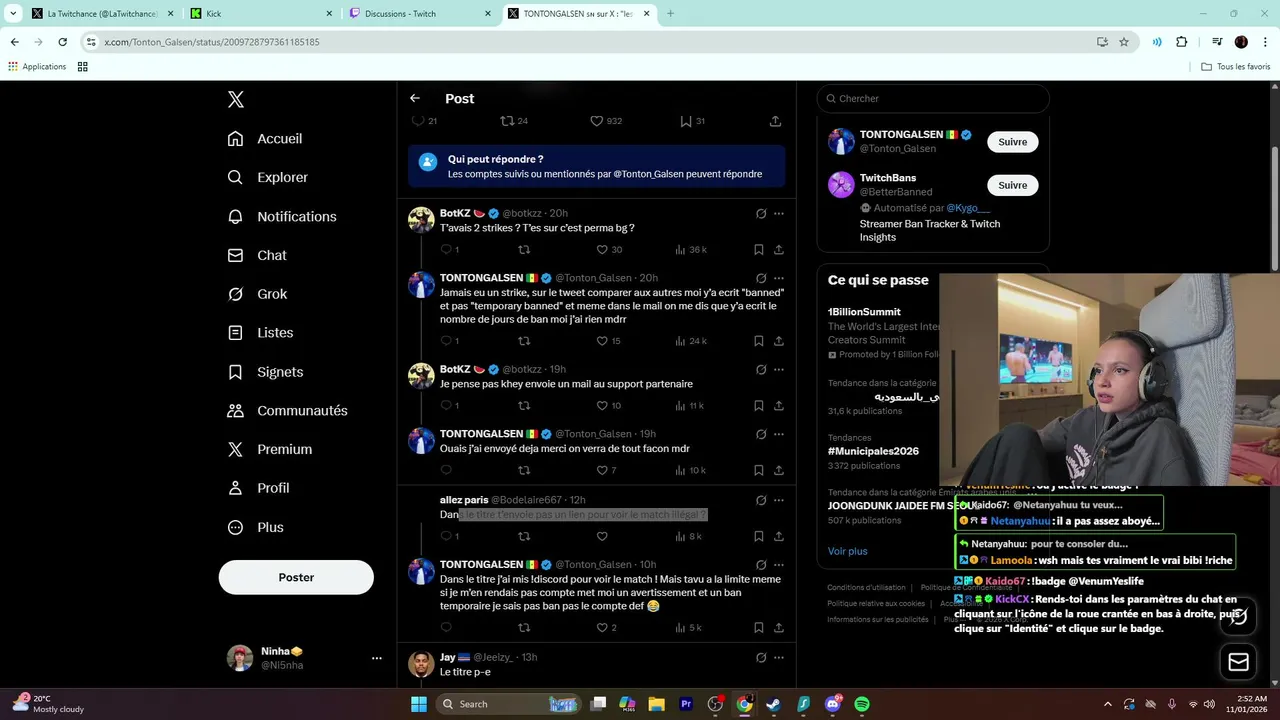Open Applications in bookmarks bar
The image size is (1280, 720).
pos(37,67)
